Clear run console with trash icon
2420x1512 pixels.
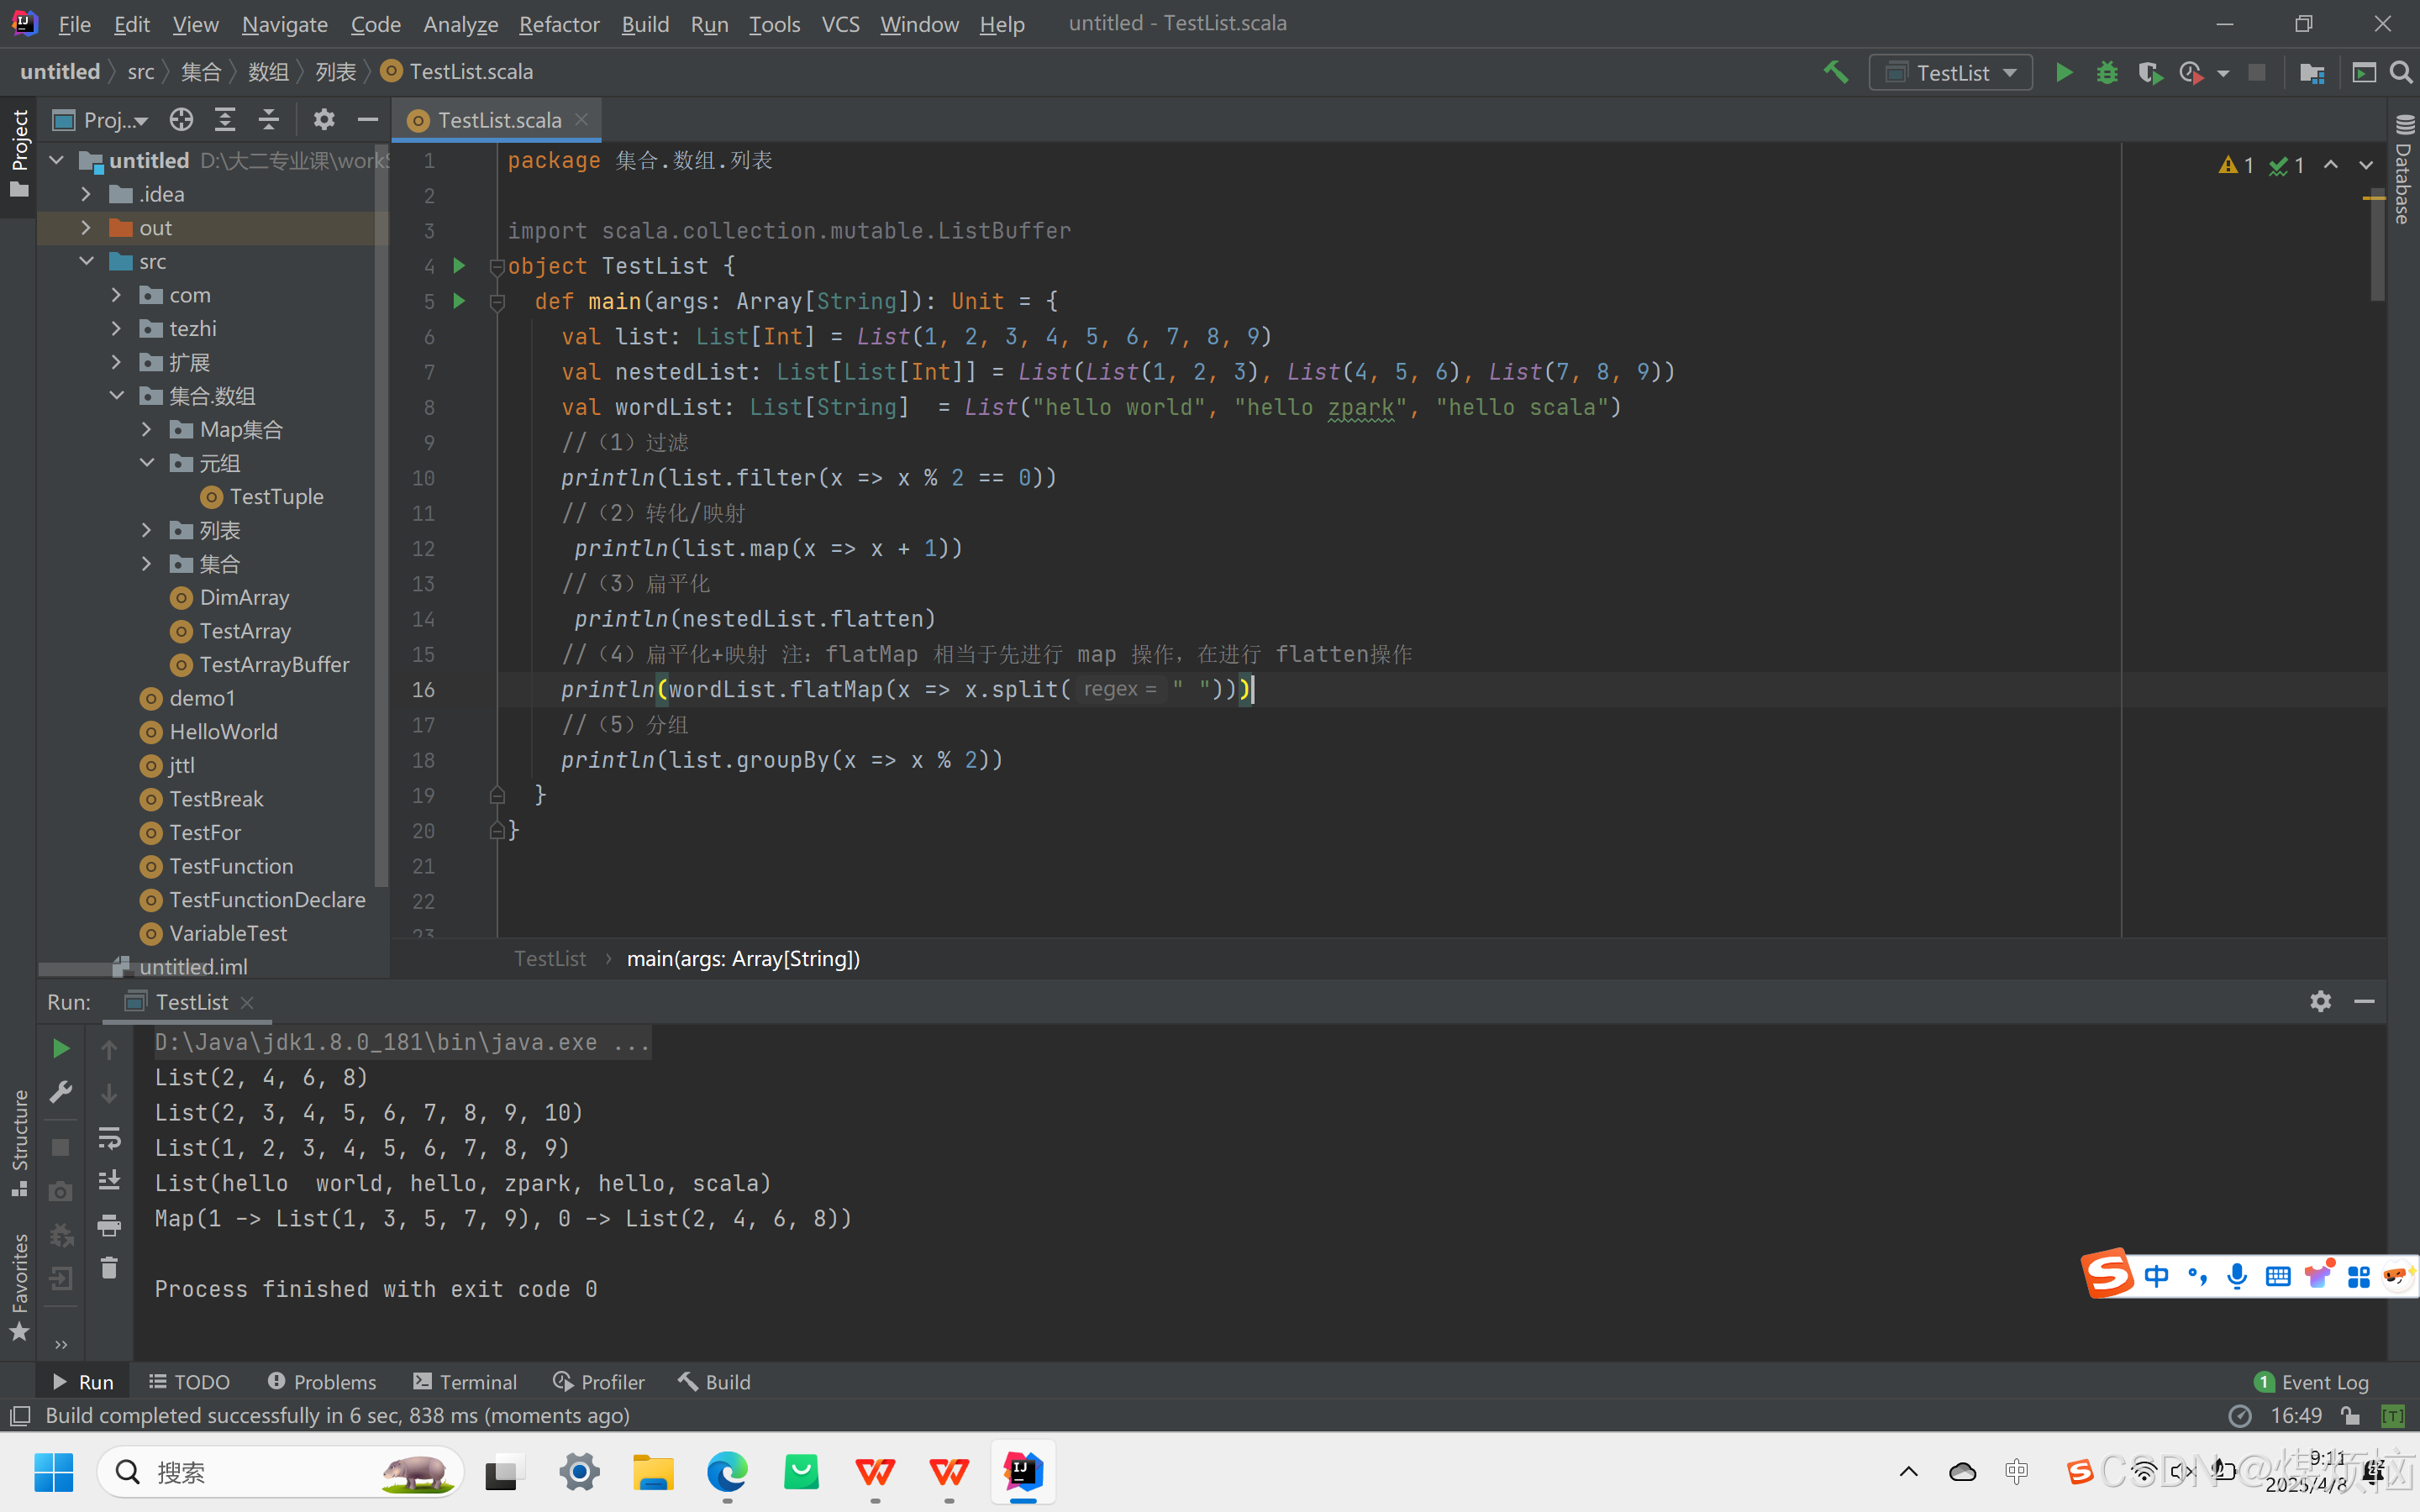[109, 1268]
